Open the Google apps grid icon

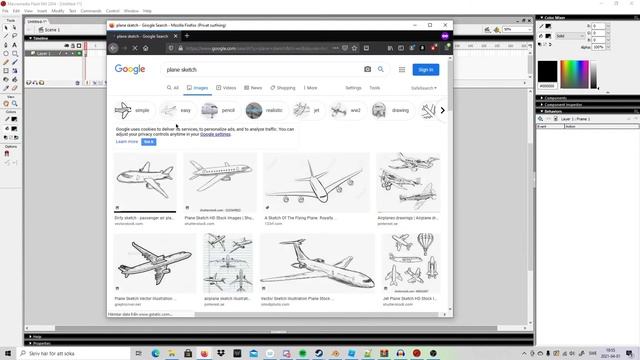pos(402,70)
